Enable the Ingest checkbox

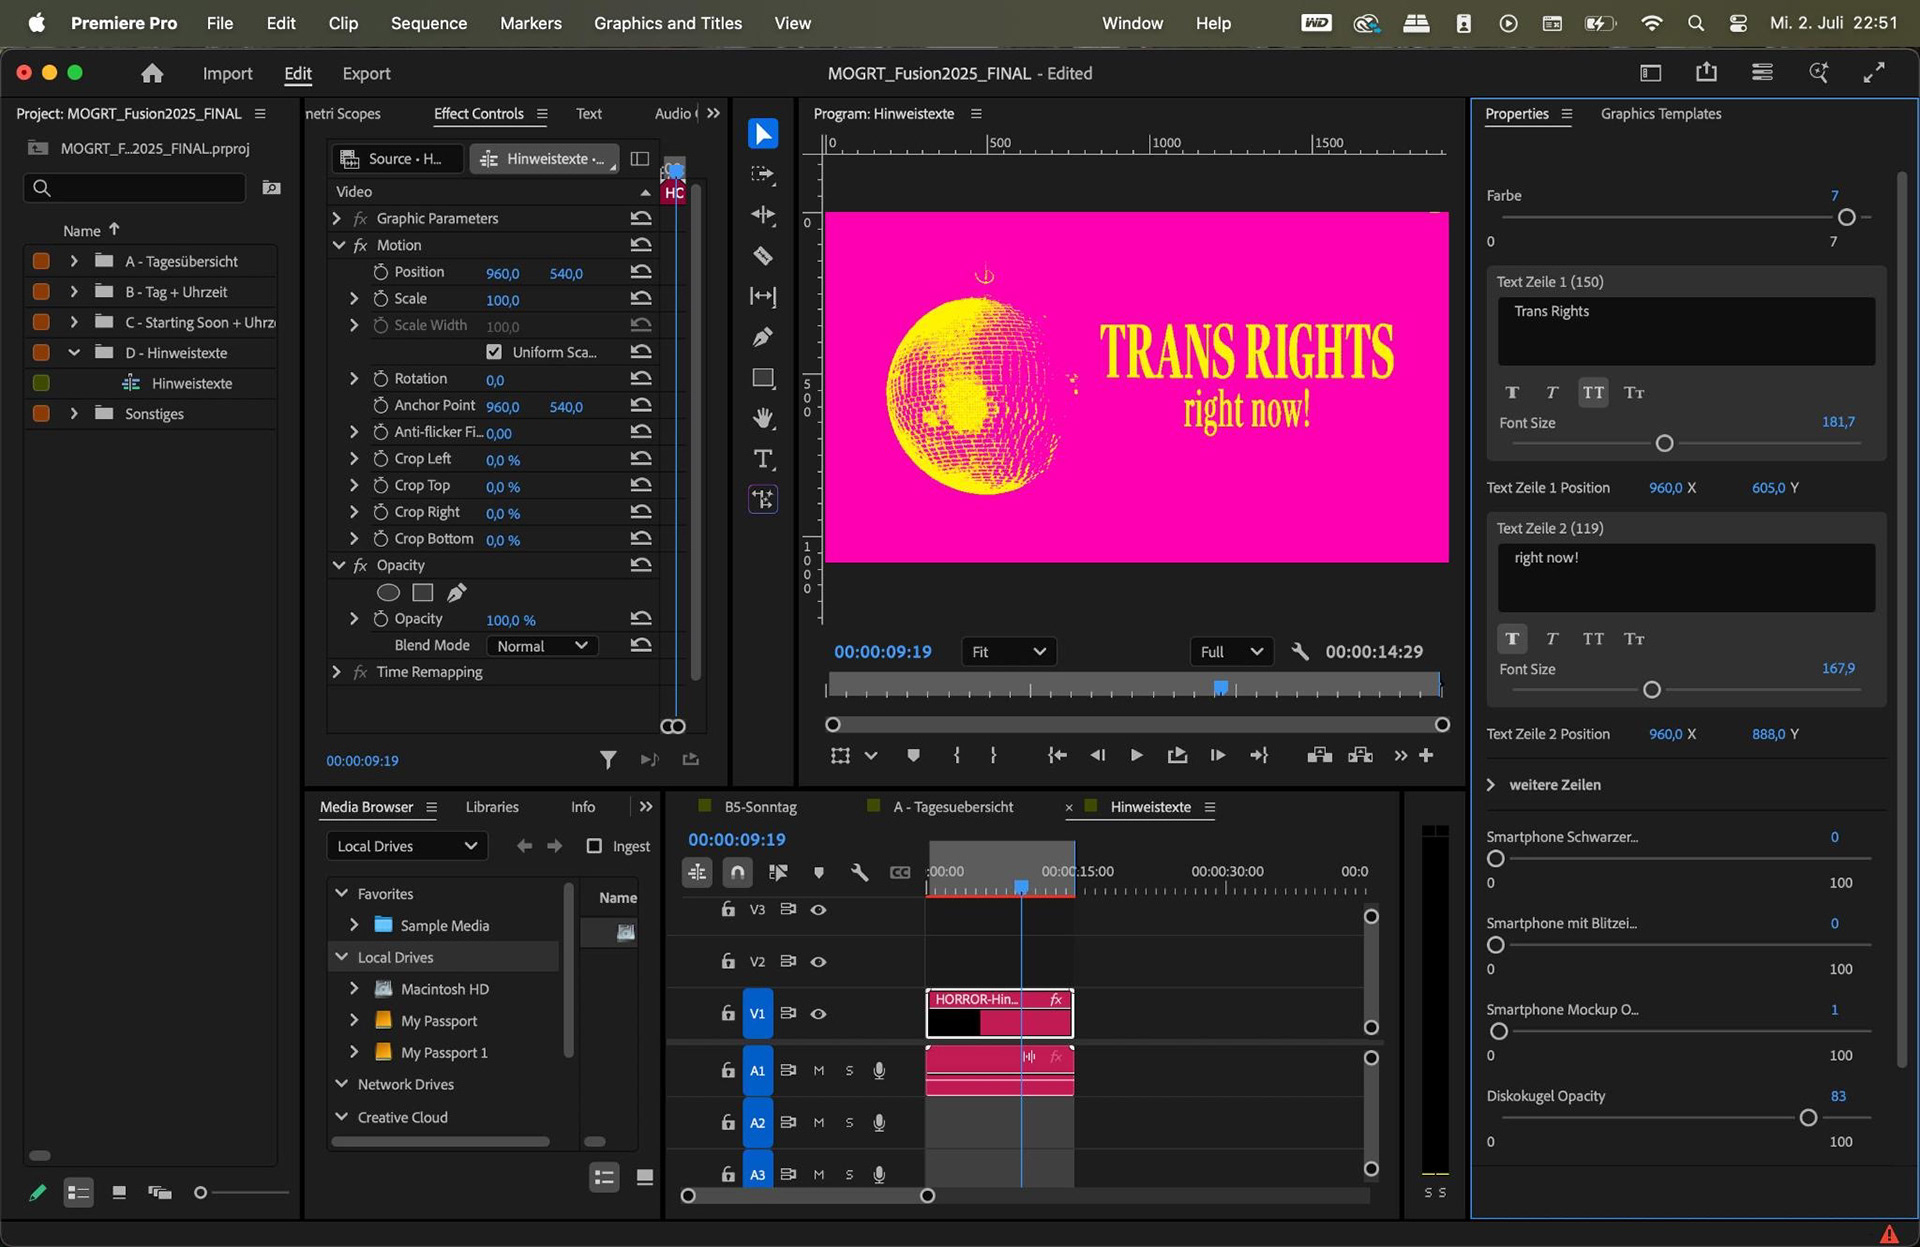point(594,846)
